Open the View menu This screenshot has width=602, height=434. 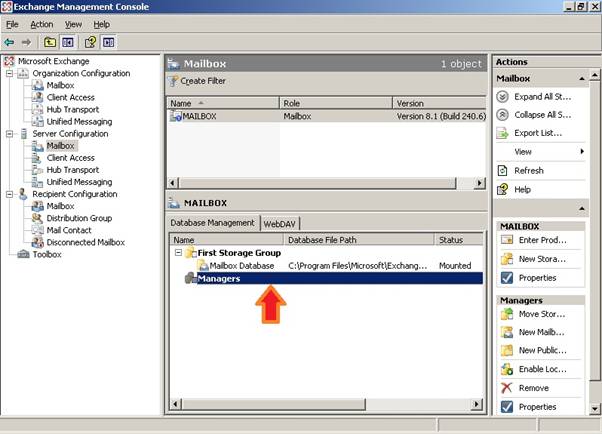[73, 24]
